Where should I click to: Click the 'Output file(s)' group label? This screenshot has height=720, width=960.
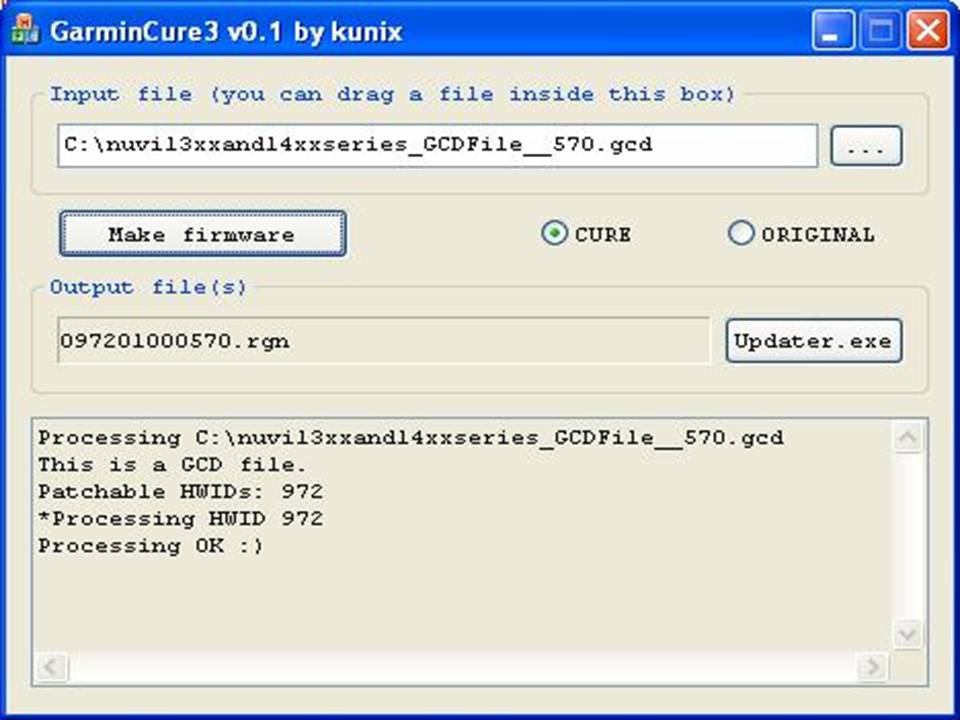point(148,287)
